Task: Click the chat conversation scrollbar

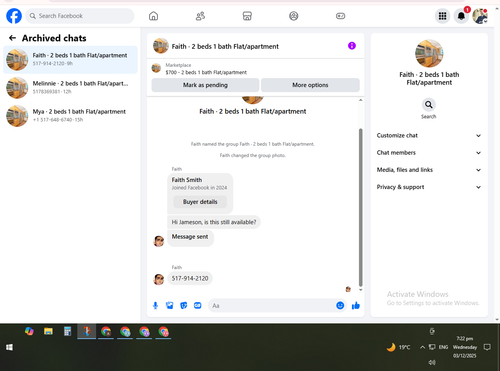Action: [x=360, y=207]
